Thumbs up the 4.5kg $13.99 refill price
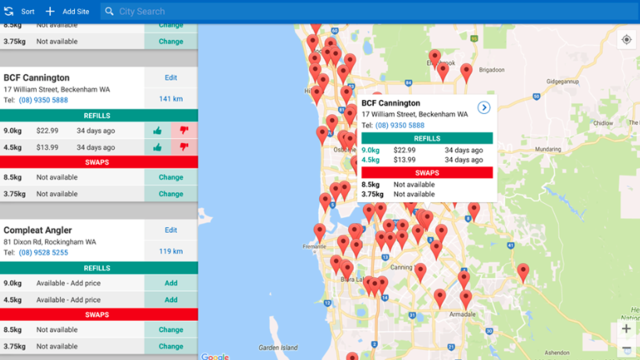This screenshot has width=640, height=360. coord(158,147)
